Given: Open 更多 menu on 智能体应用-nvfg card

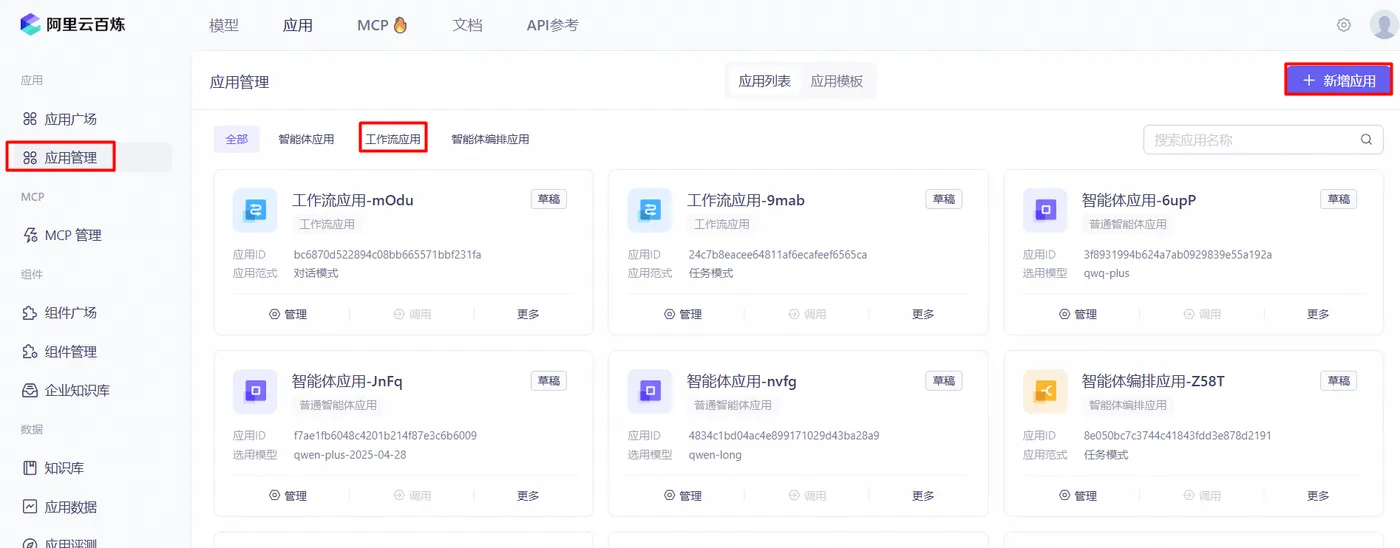Looking at the screenshot, I should 923,495.
